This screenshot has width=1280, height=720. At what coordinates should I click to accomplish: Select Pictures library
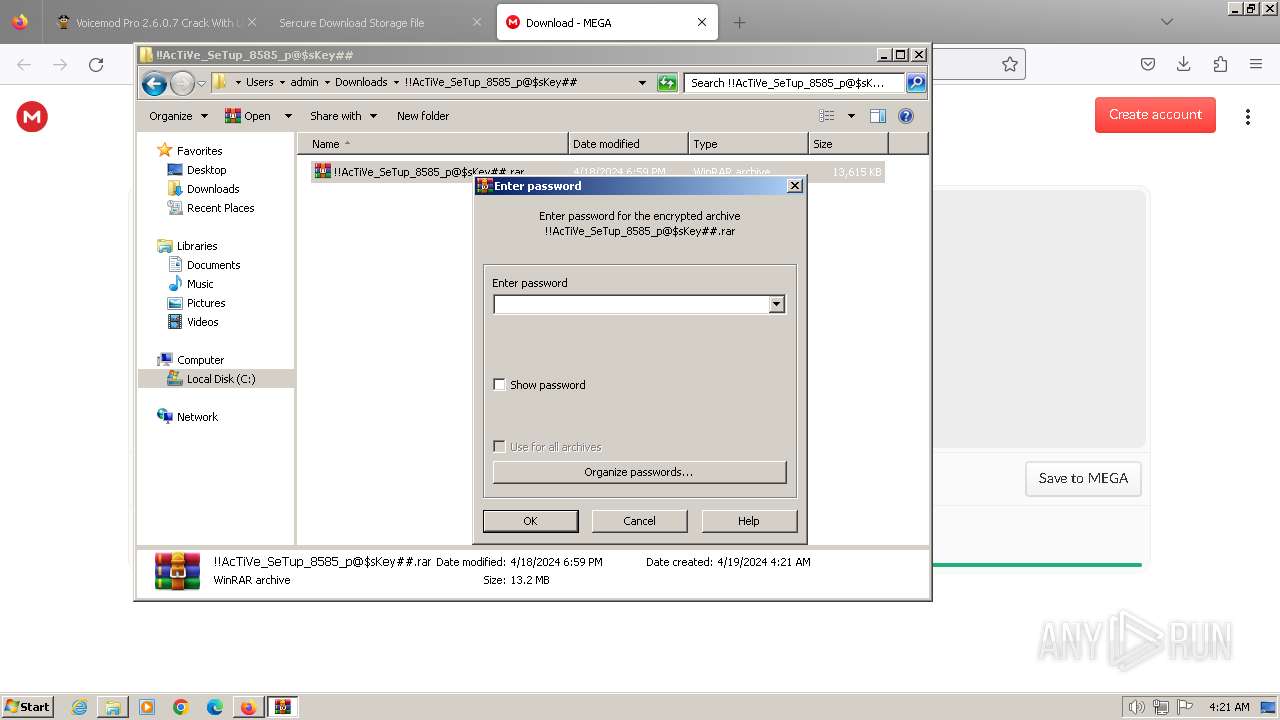click(206, 303)
